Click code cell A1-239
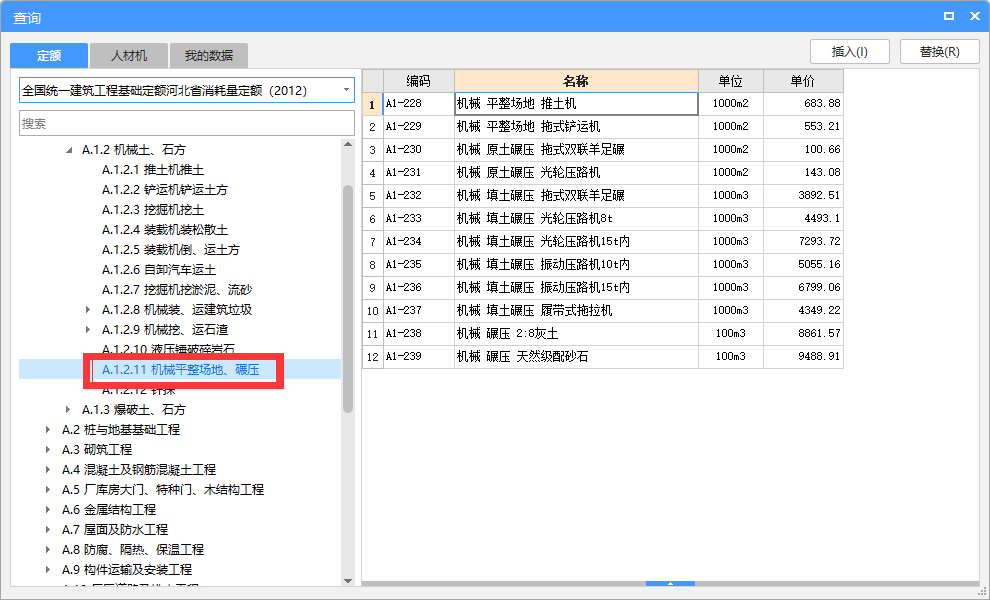 tap(419, 357)
